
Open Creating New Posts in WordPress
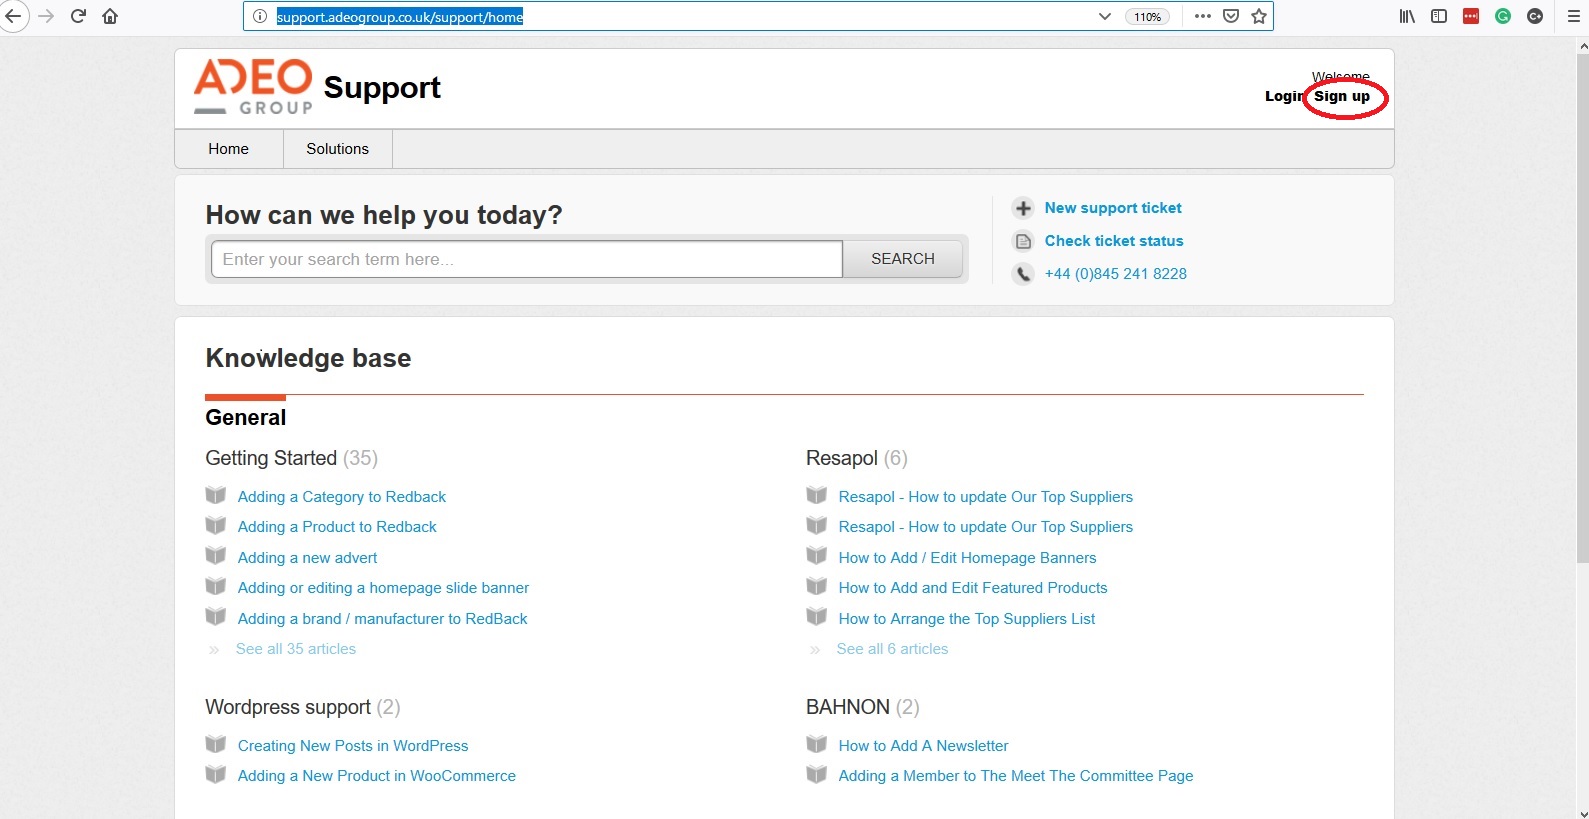point(353,746)
